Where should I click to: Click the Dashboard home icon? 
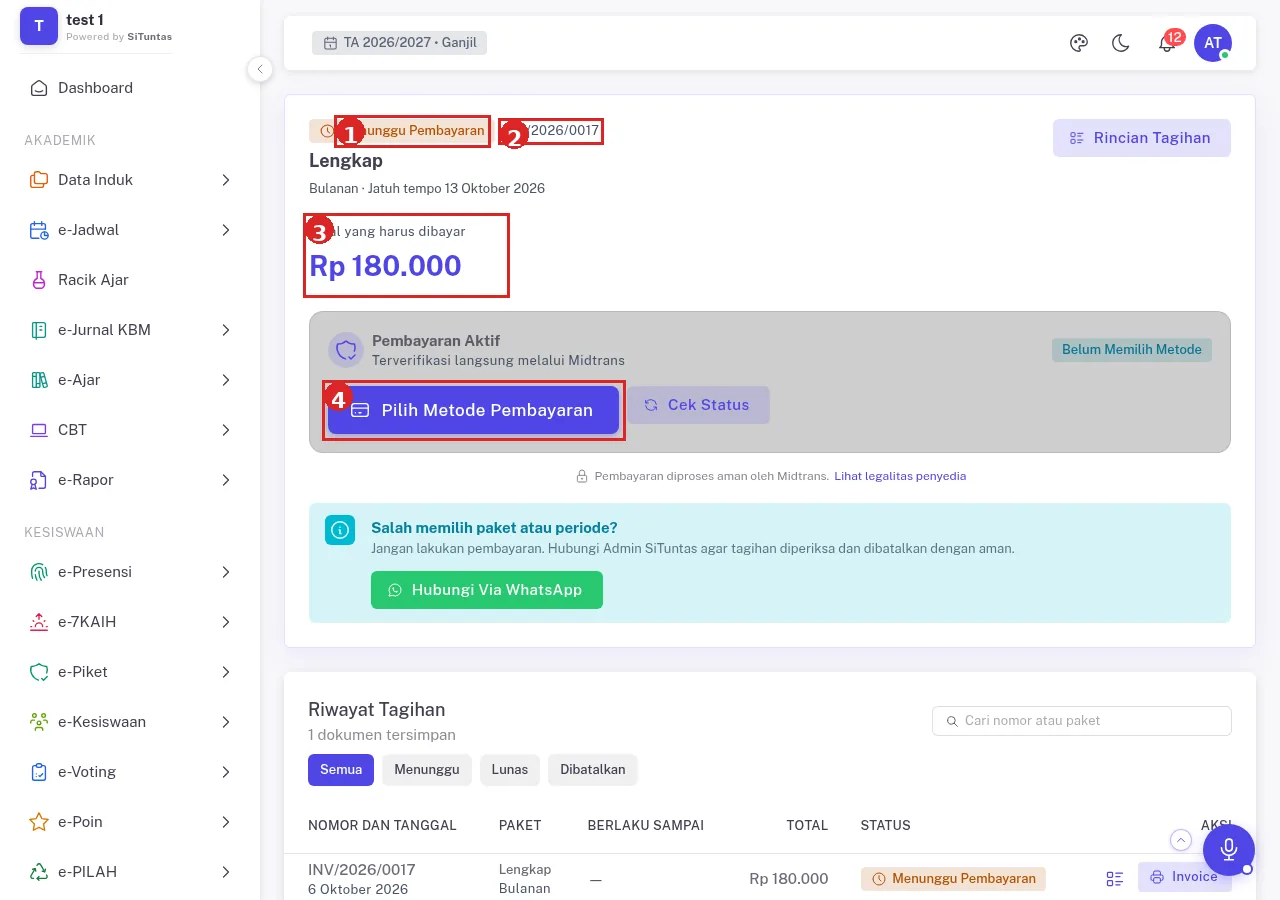tap(39, 88)
